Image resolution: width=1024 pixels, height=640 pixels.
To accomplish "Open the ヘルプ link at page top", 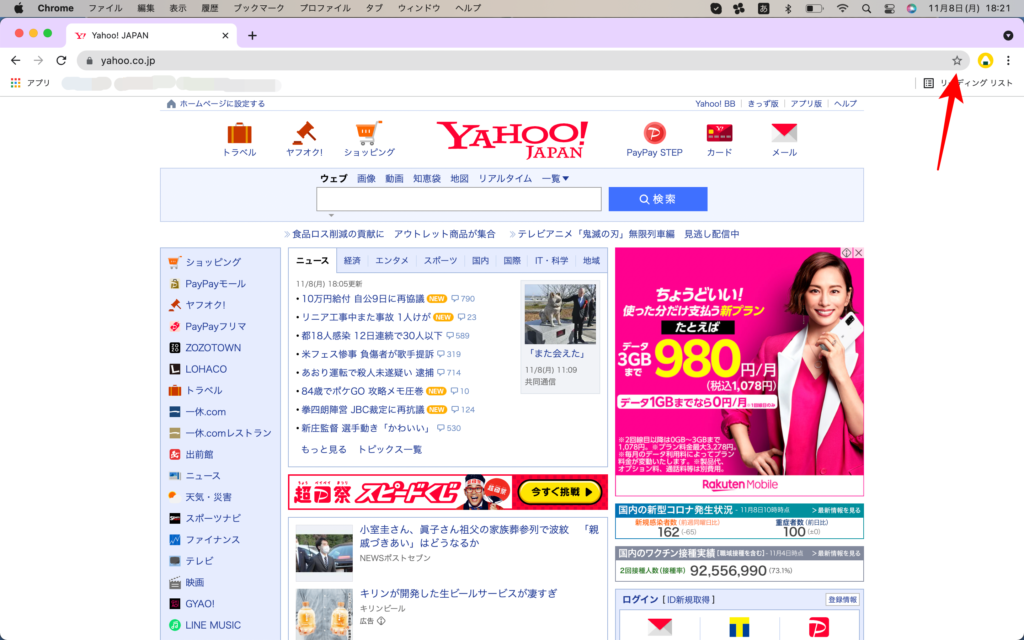I will point(845,104).
